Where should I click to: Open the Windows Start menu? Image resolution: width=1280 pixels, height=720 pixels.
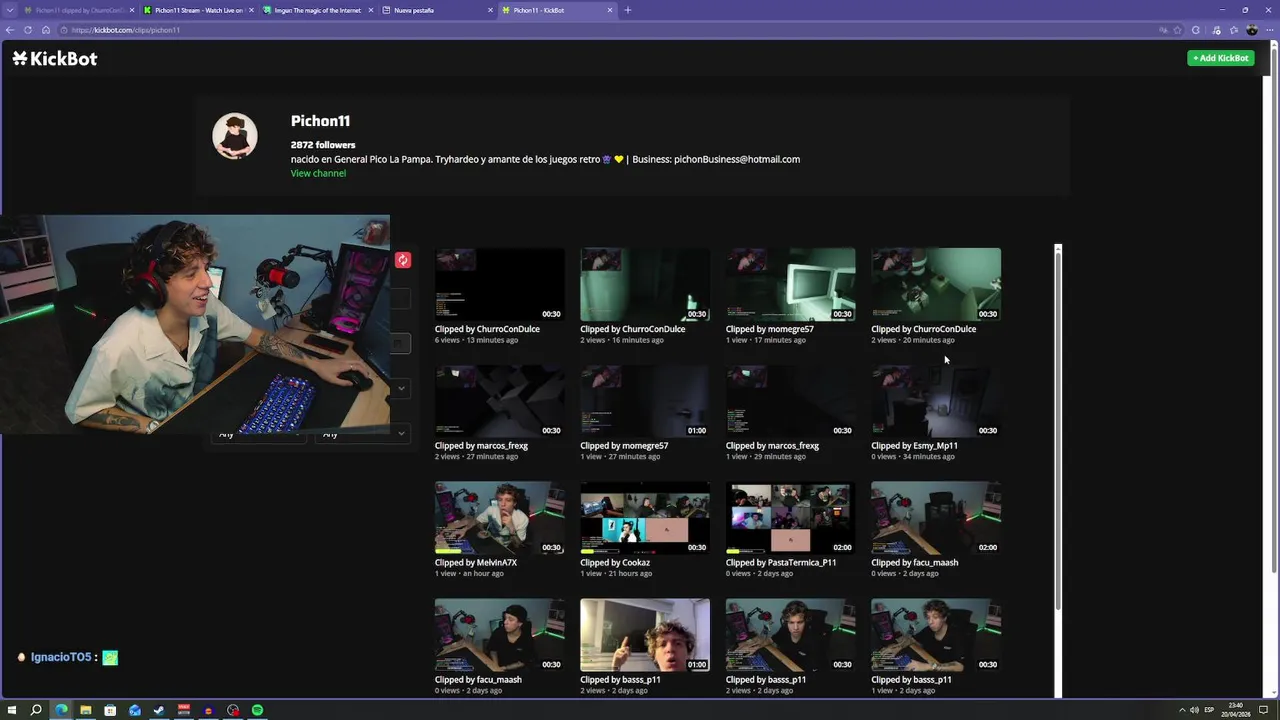click(12, 710)
